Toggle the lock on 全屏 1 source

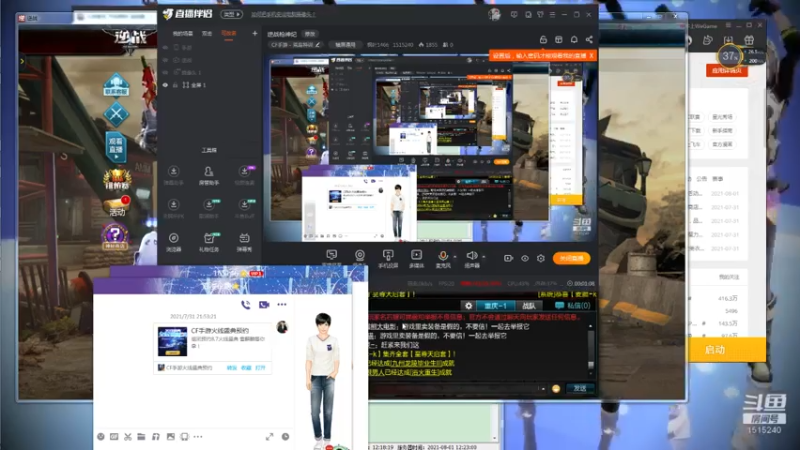coord(176,85)
